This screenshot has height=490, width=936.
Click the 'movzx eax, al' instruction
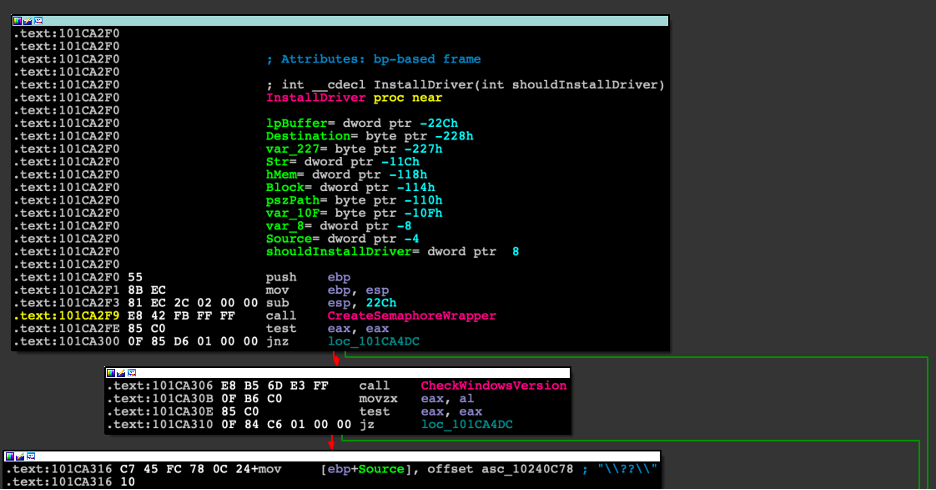point(416,399)
